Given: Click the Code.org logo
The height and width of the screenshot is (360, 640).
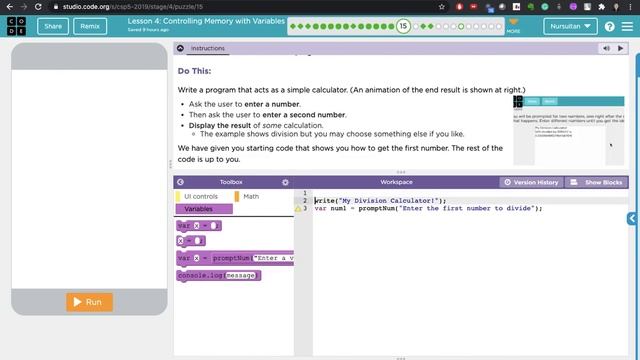Looking at the screenshot, I should [16, 26].
